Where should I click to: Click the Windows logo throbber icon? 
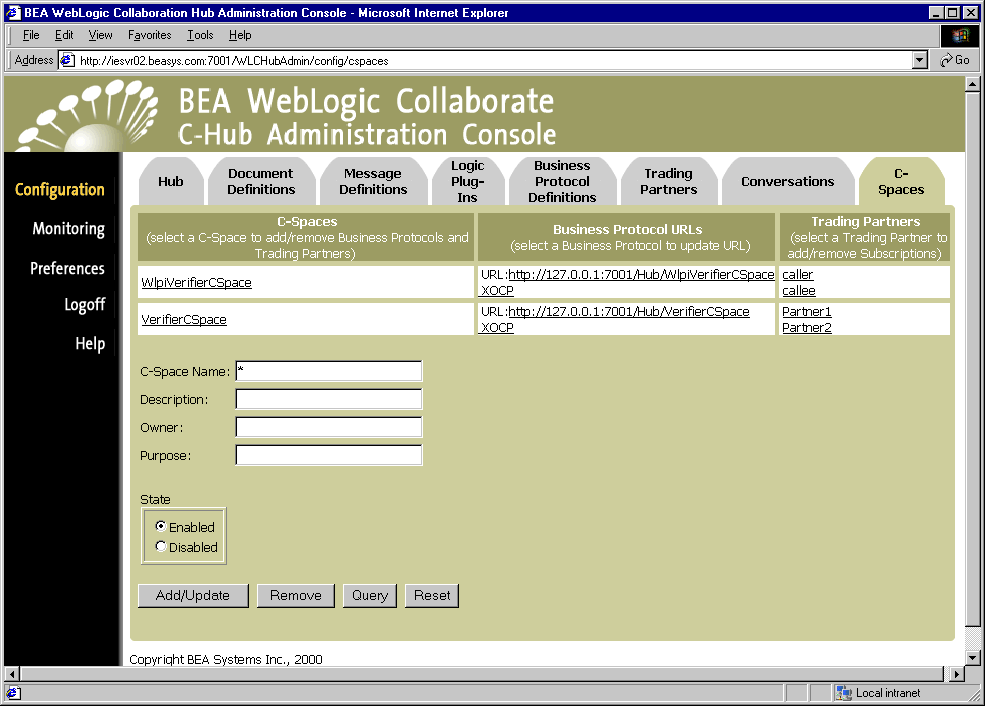coord(960,36)
